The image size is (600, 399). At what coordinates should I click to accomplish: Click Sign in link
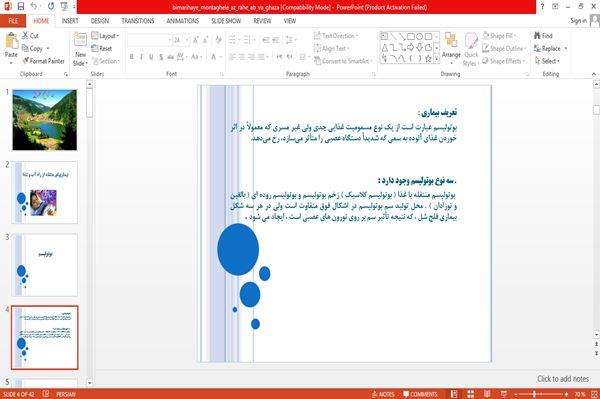[578, 21]
